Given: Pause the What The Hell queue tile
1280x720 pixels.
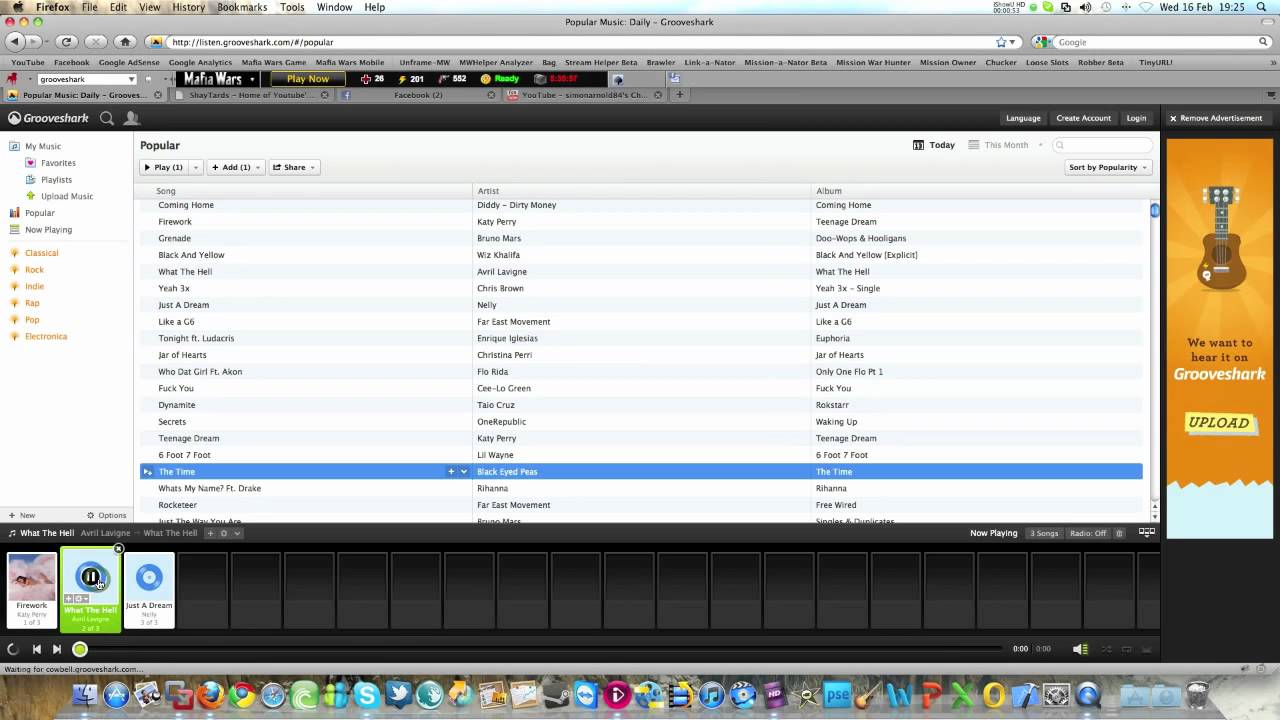Looking at the screenshot, I should pyautogui.click(x=90, y=576).
